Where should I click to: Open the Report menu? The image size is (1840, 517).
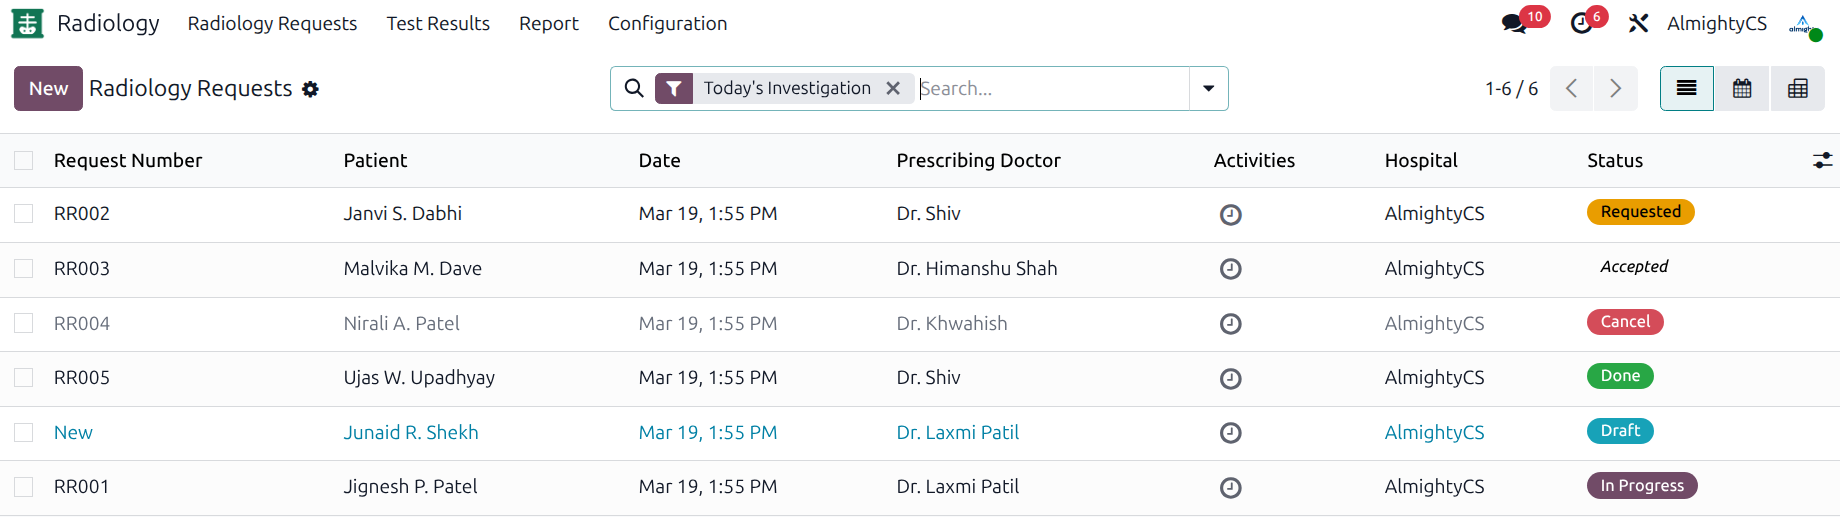click(548, 23)
